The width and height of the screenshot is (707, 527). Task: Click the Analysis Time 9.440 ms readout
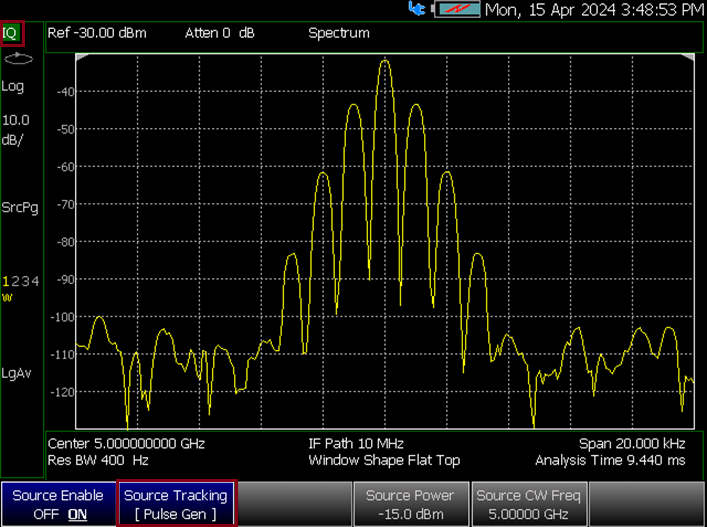point(610,461)
